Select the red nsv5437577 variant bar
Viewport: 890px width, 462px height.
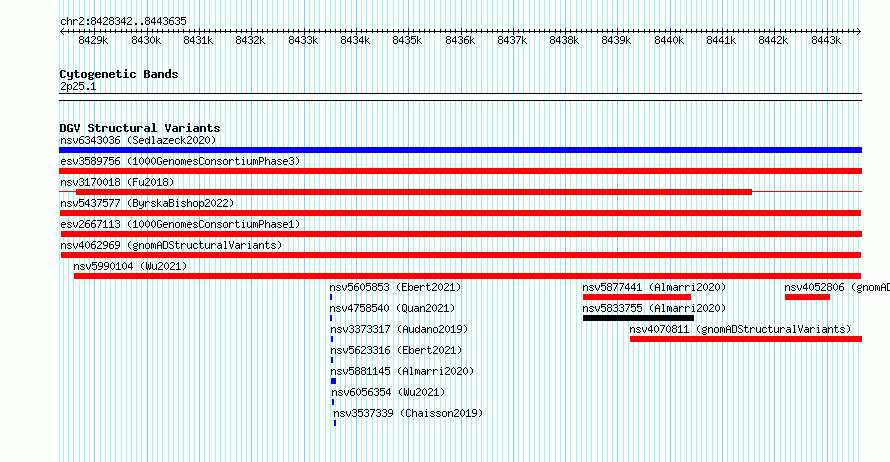460,213
